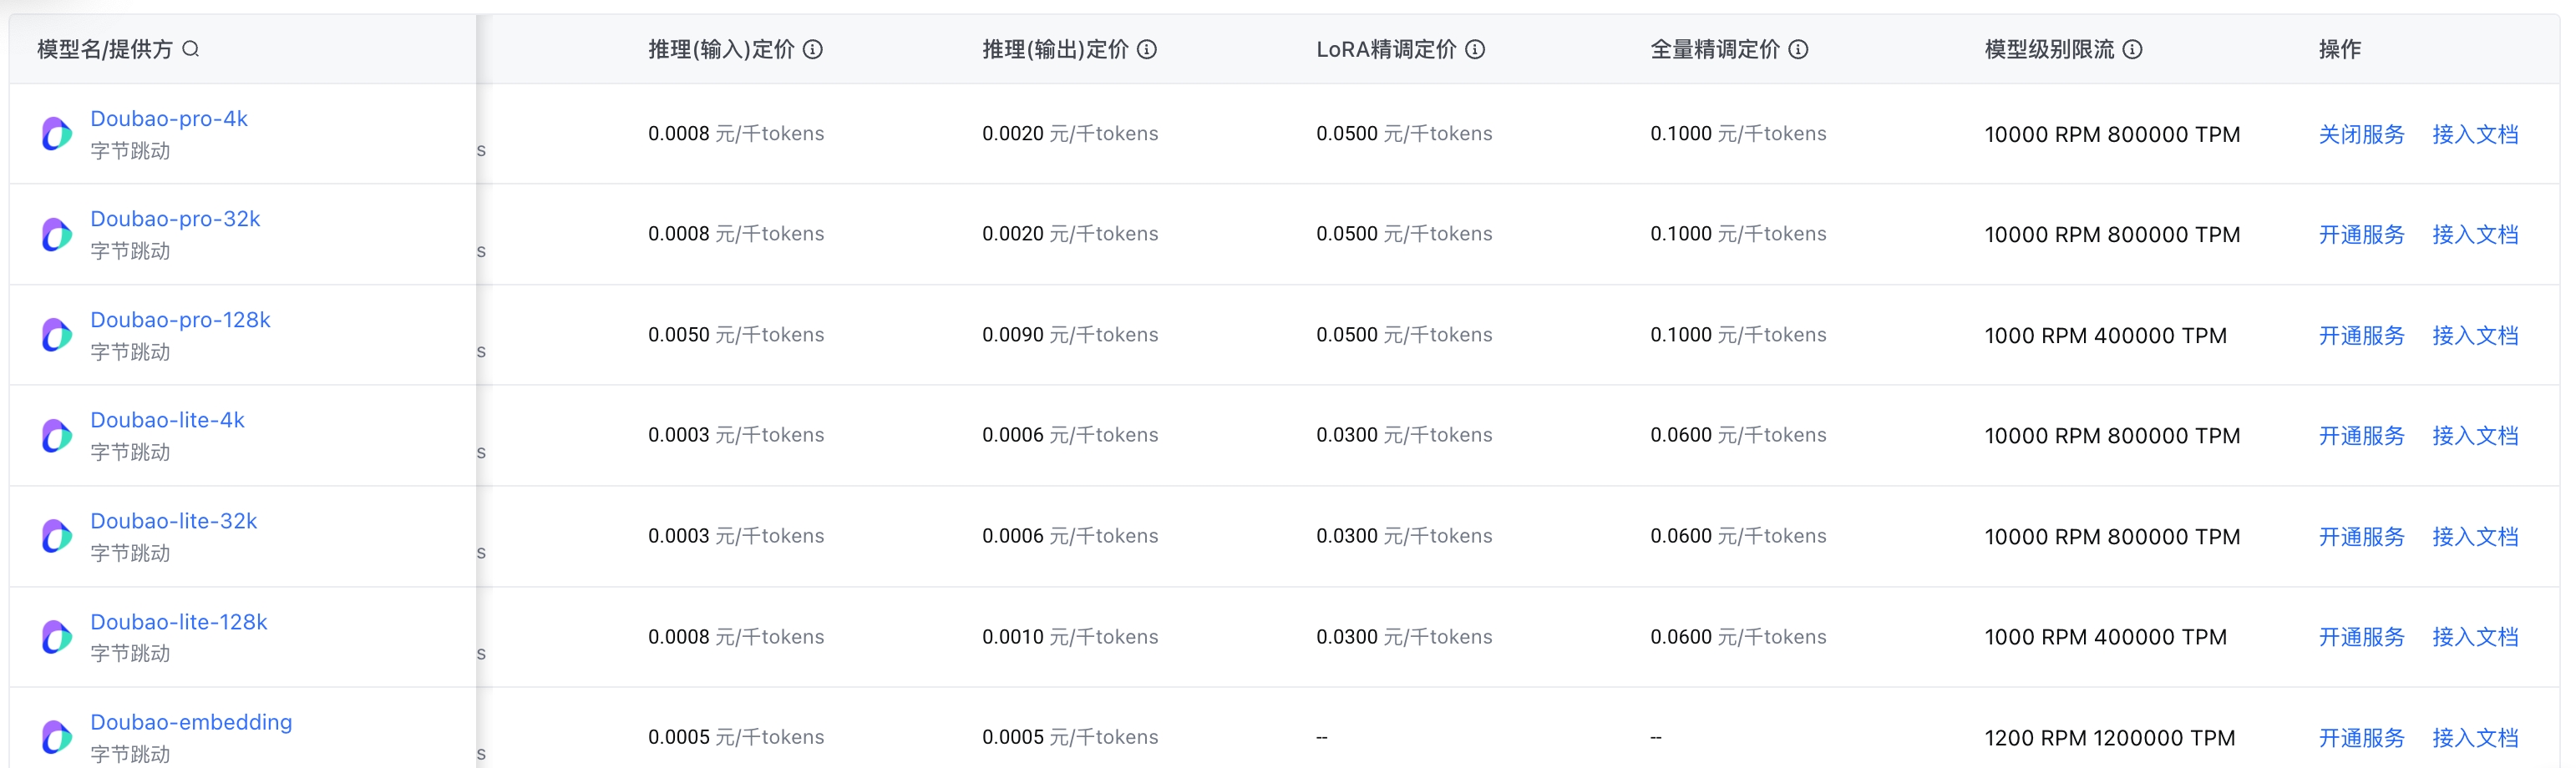The width and height of the screenshot is (2576, 768).
Task: Click the Doubao-pro-4k model logo
Action: pyautogui.click(x=57, y=133)
